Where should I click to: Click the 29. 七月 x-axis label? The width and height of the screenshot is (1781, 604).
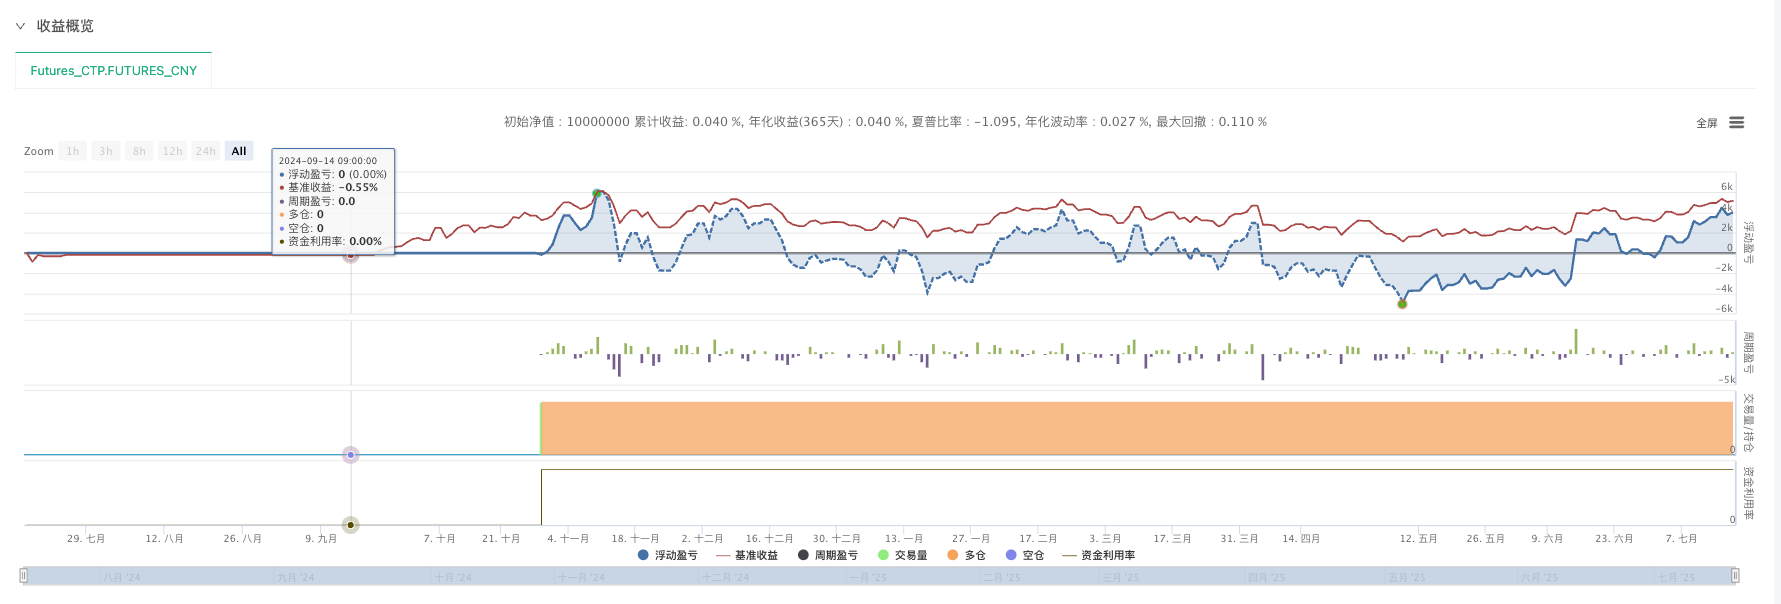(x=86, y=539)
